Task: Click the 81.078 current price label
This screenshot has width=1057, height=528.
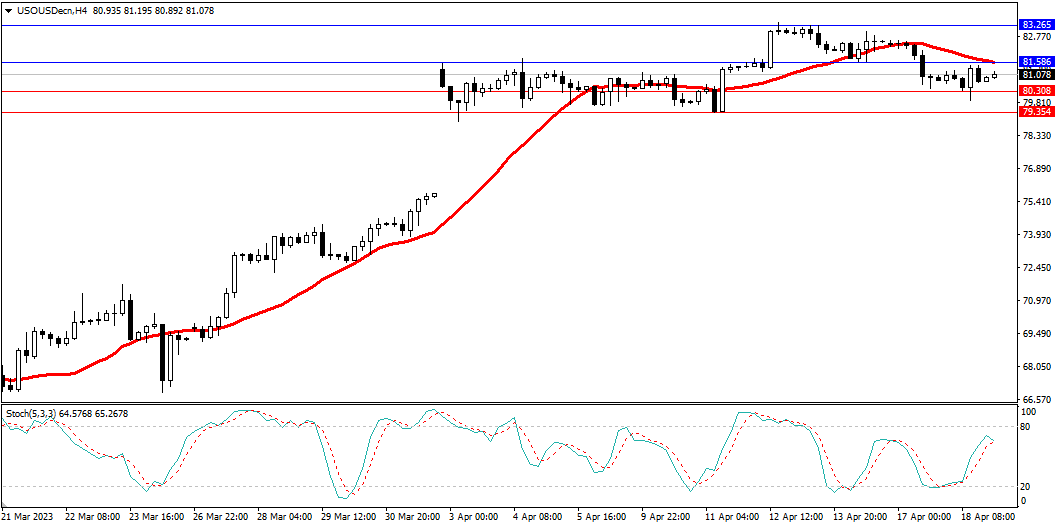Action: 1036,74
